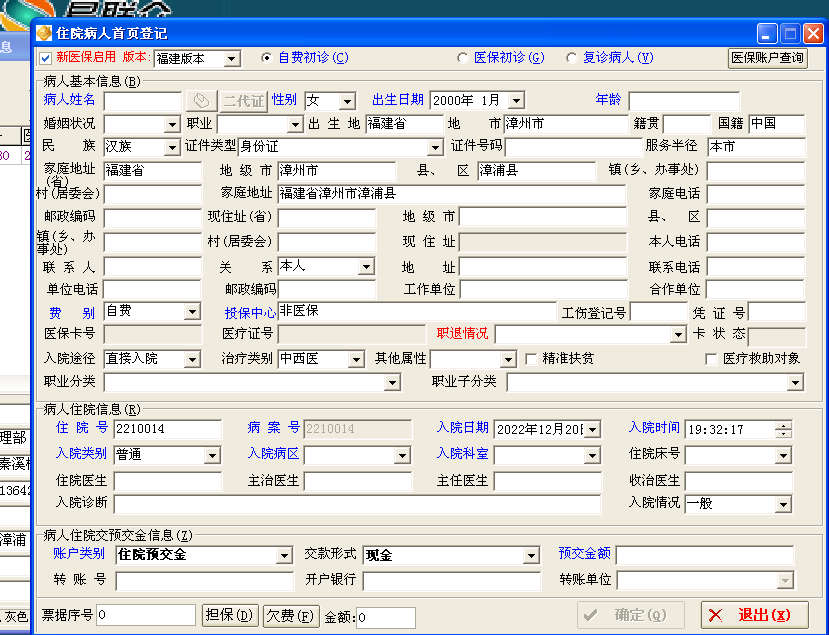
Task: Click the 确定(Q) button
Action: 630,615
